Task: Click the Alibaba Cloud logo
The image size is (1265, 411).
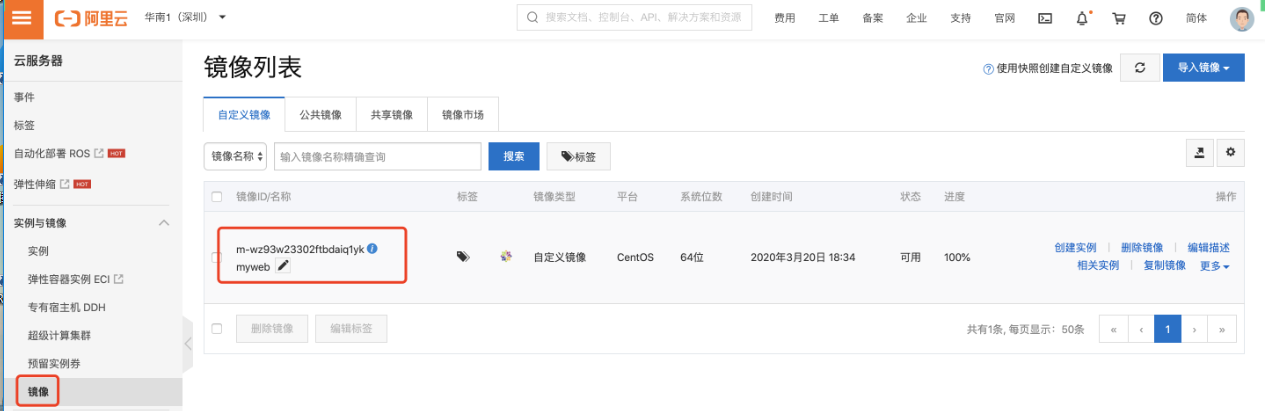Action: (x=91, y=18)
